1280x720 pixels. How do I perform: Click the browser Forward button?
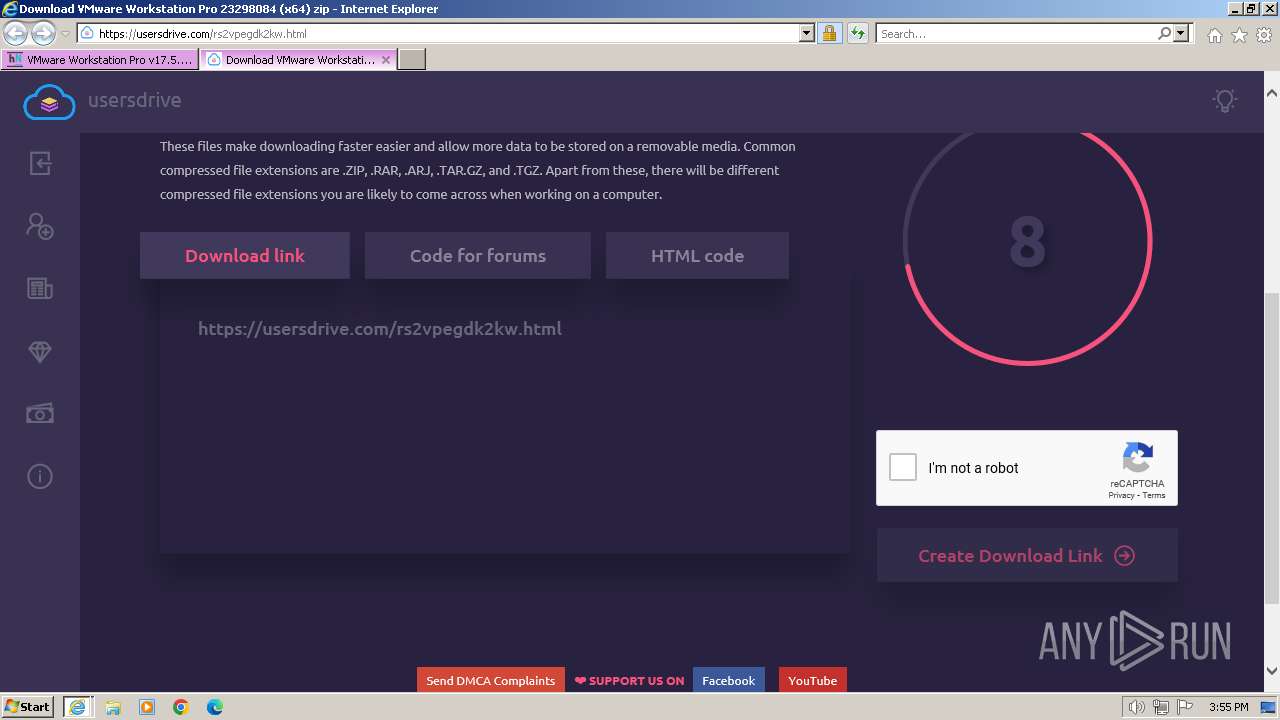tap(43, 33)
